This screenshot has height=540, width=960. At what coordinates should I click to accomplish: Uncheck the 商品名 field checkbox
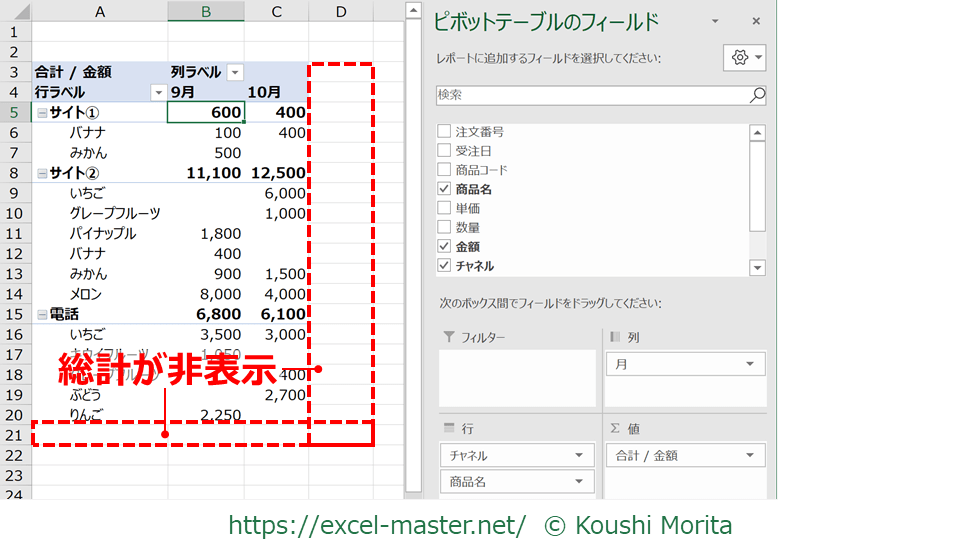click(444, 189)
